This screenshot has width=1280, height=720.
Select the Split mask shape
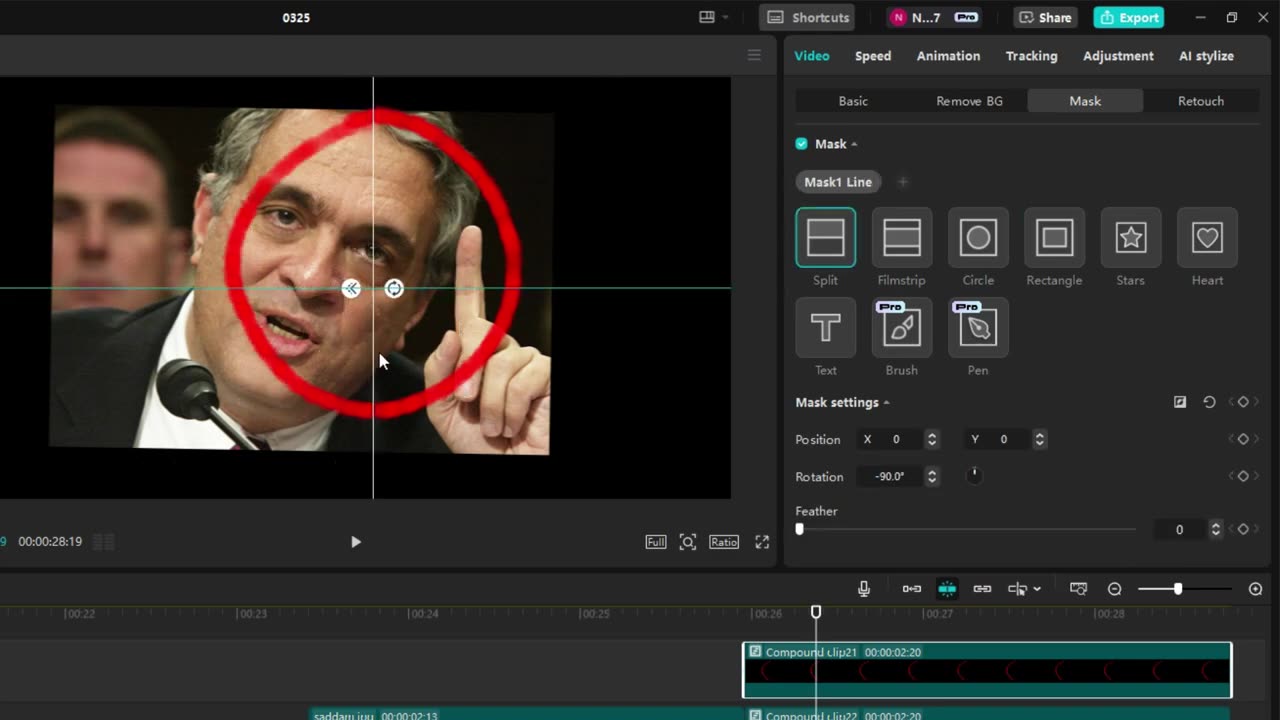(x=826, y=238)
